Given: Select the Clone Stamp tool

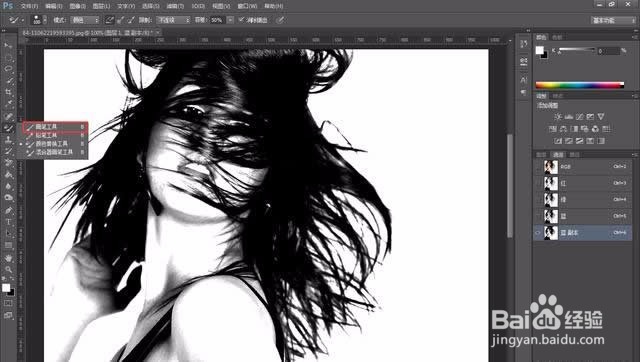Looking at the screenshot, I should click(x=8, y=140).
